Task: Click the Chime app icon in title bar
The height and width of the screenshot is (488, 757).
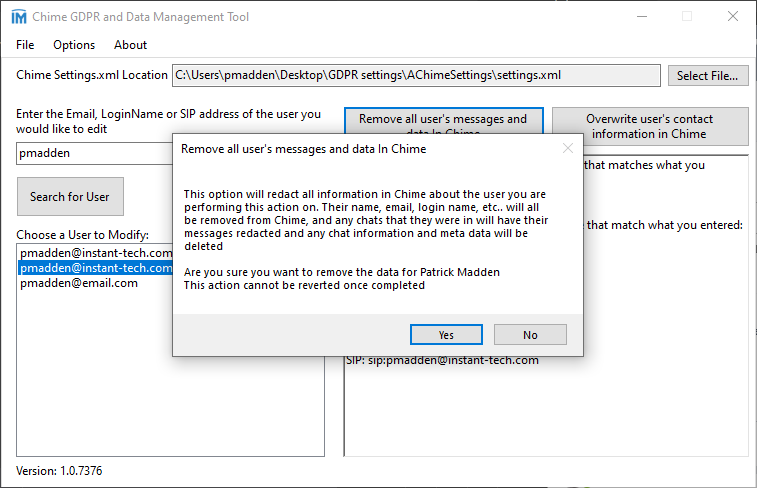Action: (x=19, y=17)
